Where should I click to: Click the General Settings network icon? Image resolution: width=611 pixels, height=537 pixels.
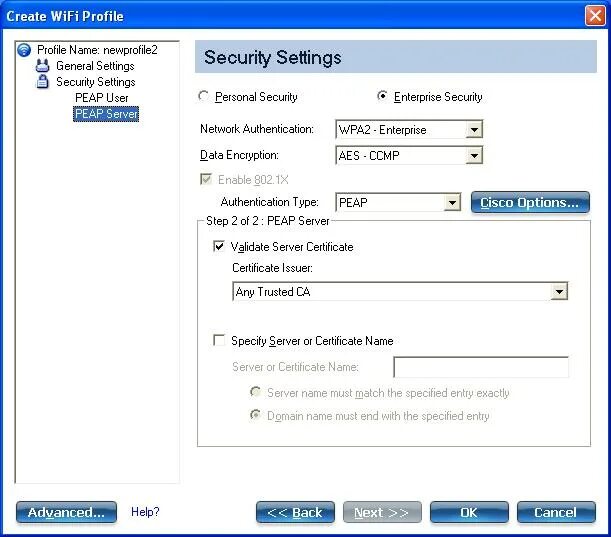click(x=42, y=66)
